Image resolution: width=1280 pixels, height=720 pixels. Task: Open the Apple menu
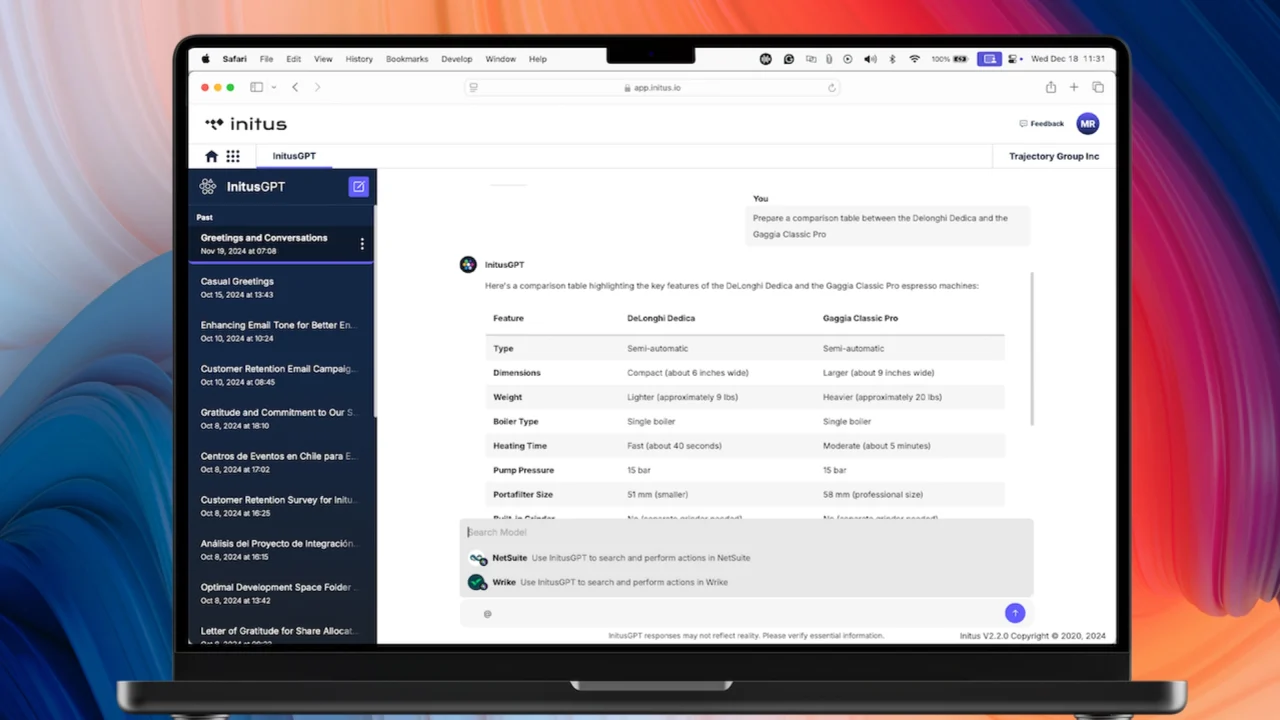pos(206,59)
